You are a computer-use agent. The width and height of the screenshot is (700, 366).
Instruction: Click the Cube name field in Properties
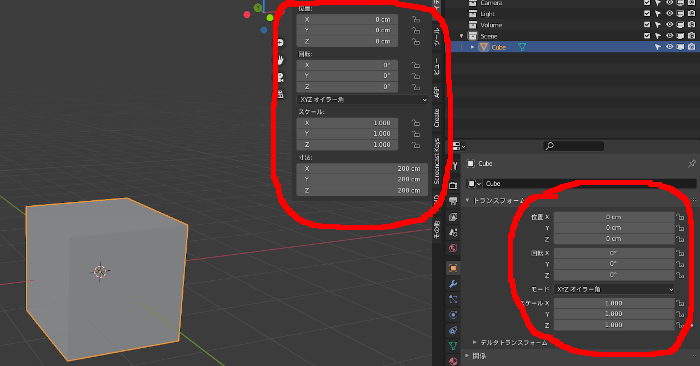(x=589, y=183)
